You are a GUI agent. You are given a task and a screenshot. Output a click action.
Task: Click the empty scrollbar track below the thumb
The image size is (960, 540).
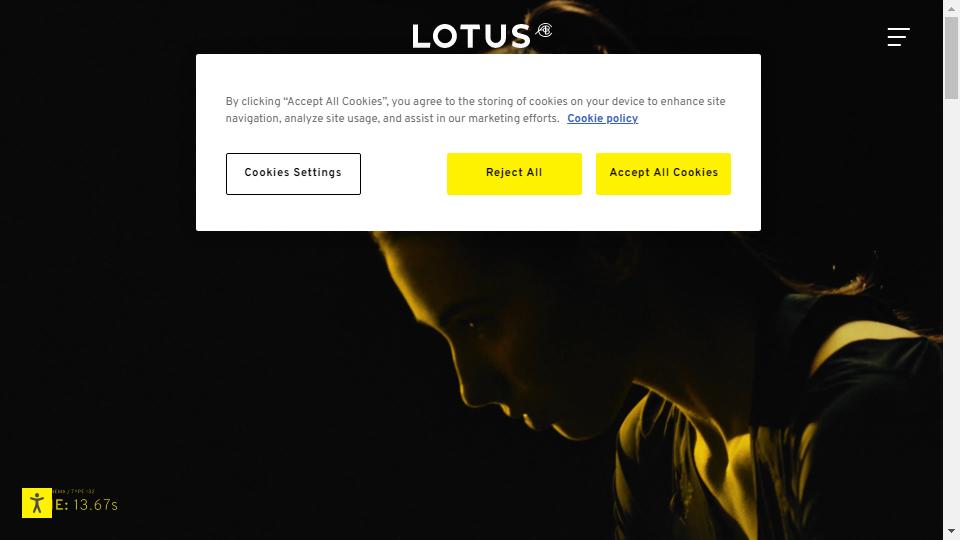pyautogui.click(x=951, y=312)
